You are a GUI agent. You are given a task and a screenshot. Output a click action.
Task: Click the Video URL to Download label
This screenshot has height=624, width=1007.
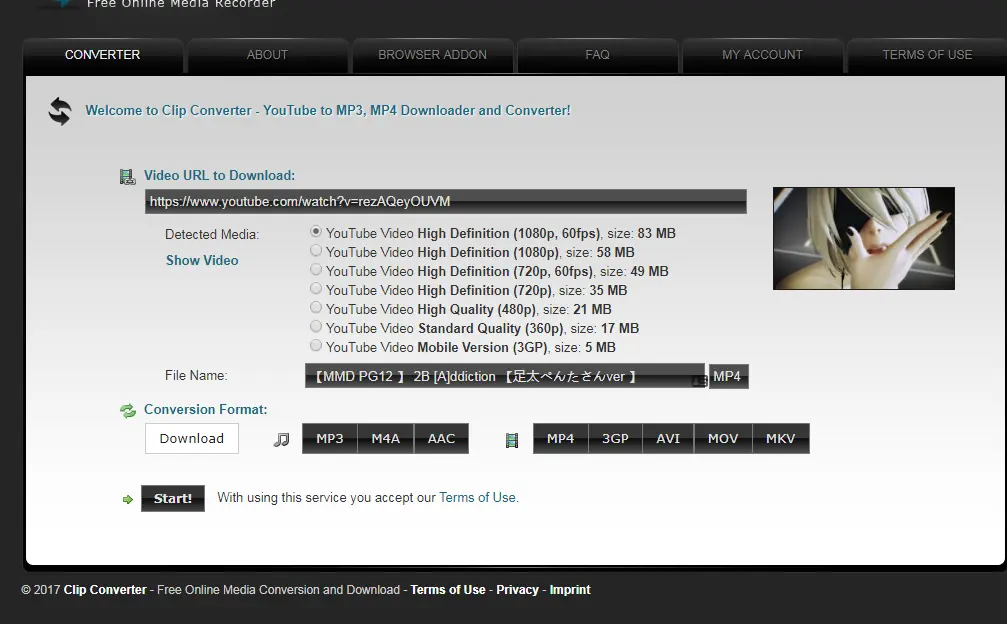coord(219,175)
